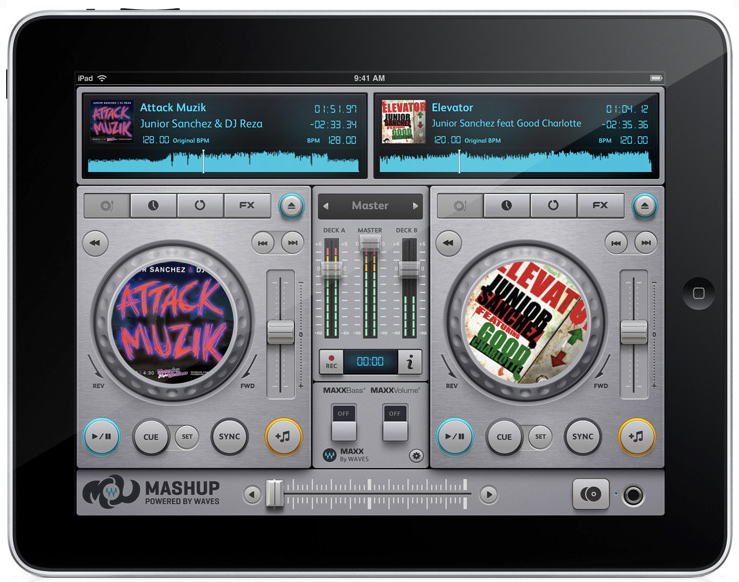Sync the left deck tempo
Viewport: 739px width, 582px height.
click(x=230, y=437)
